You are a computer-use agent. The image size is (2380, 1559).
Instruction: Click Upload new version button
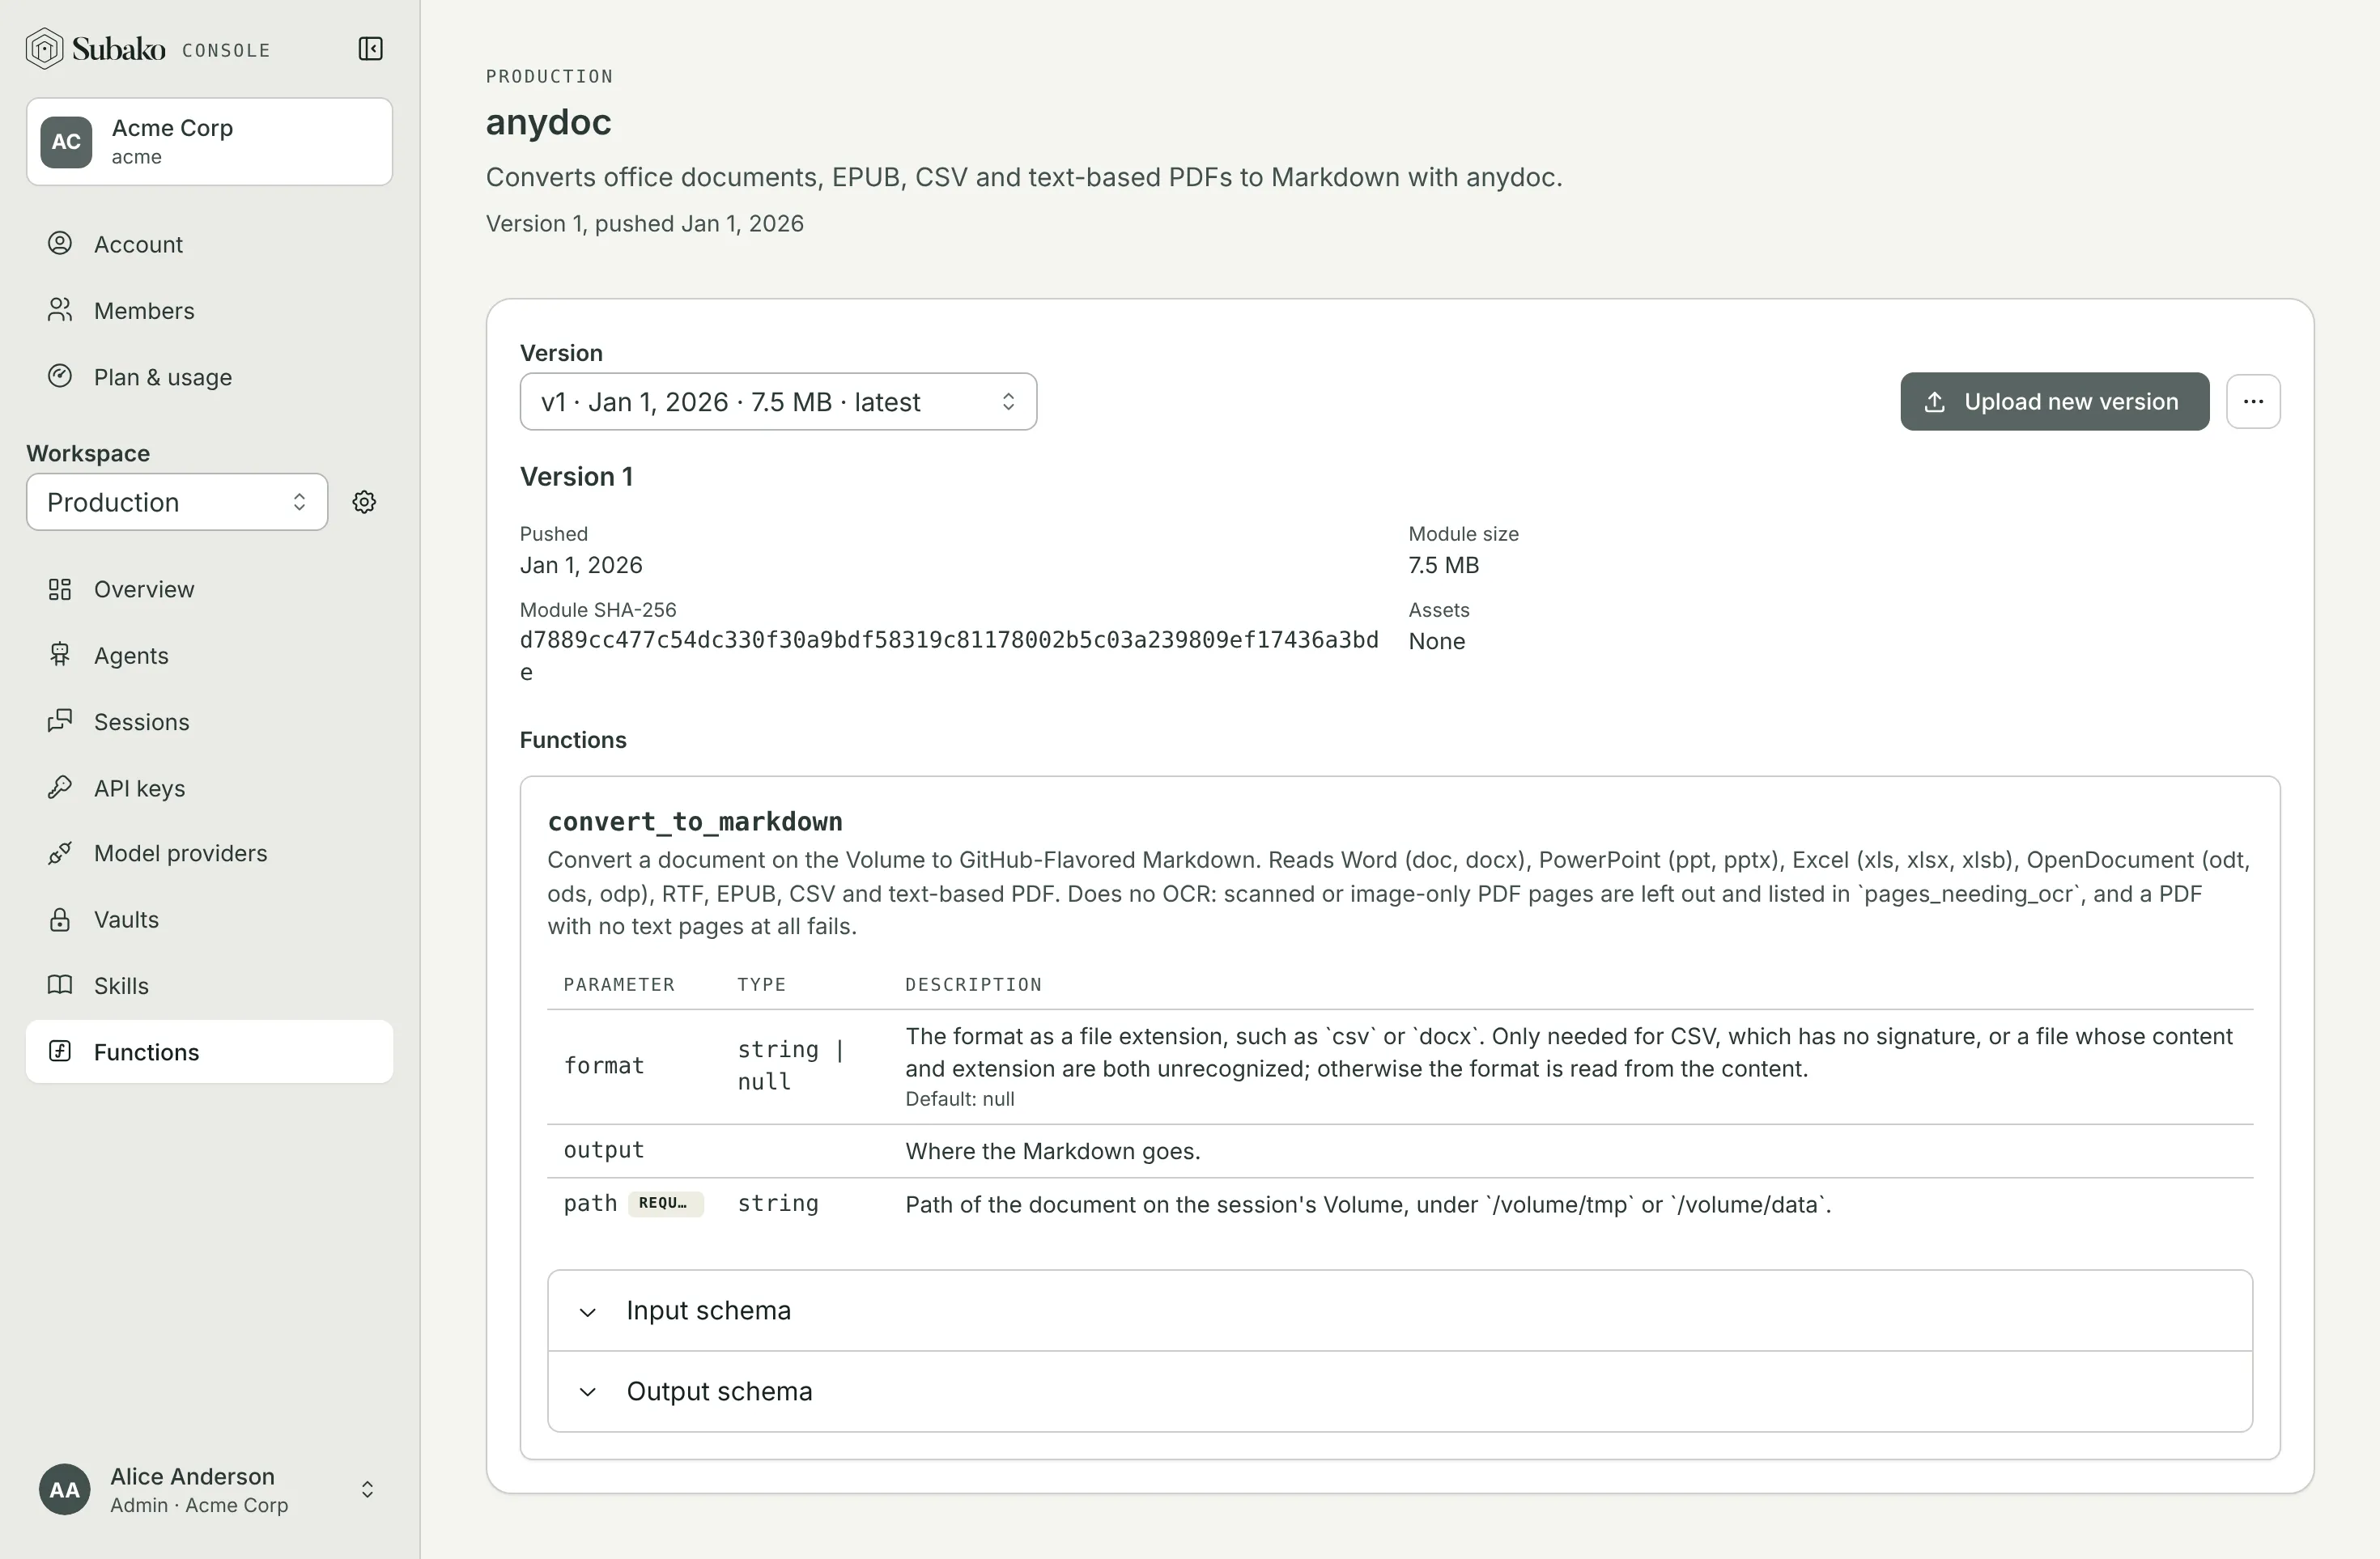pyautogui.click(x=2054, y=402)
